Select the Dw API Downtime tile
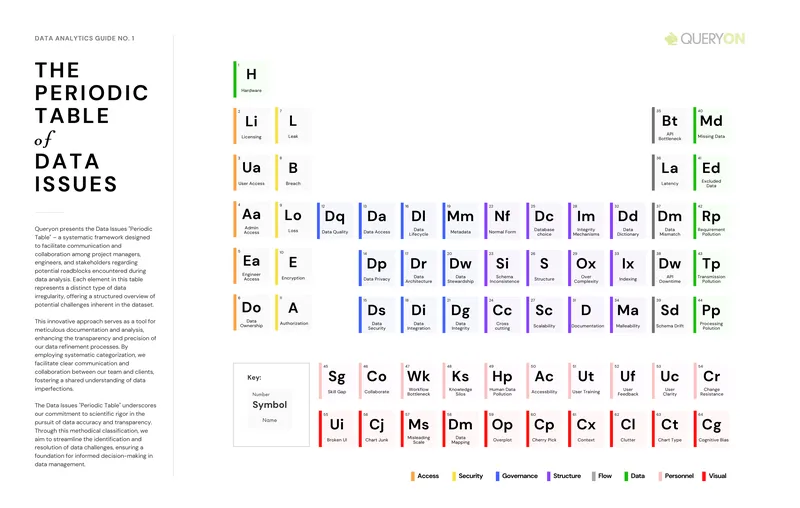800x508 pixels. tap(670, 268)
